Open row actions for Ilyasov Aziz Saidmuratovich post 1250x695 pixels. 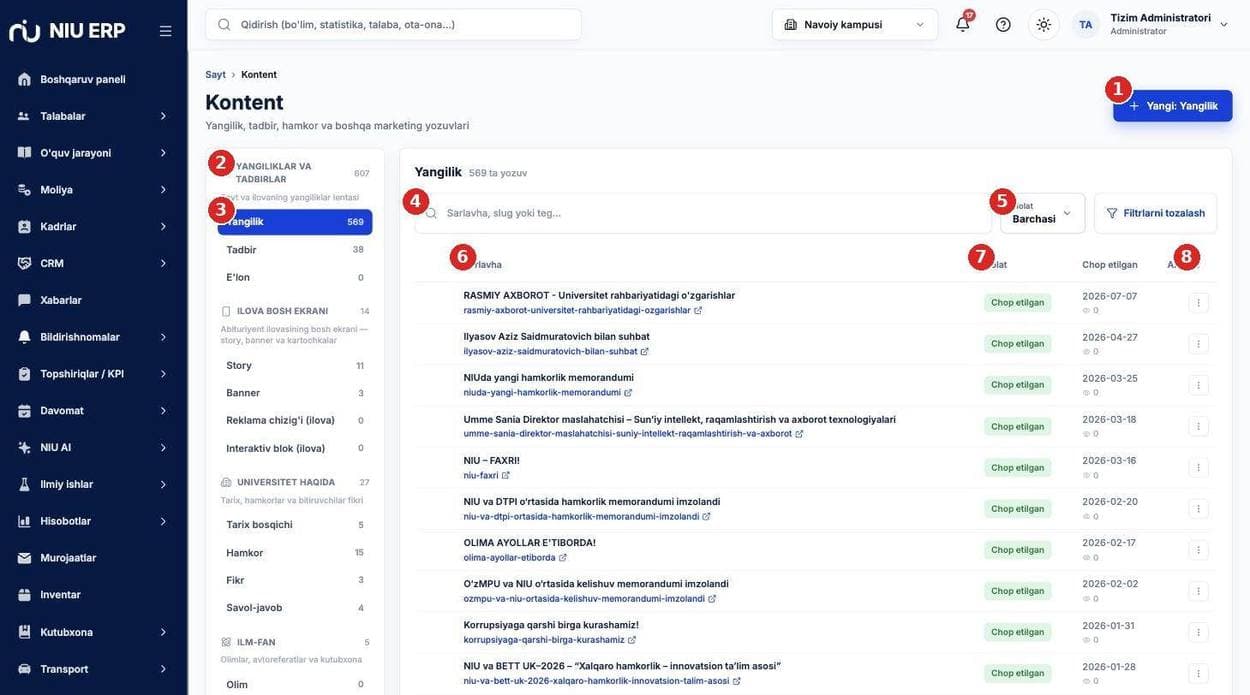click(x=1198, y=344)
